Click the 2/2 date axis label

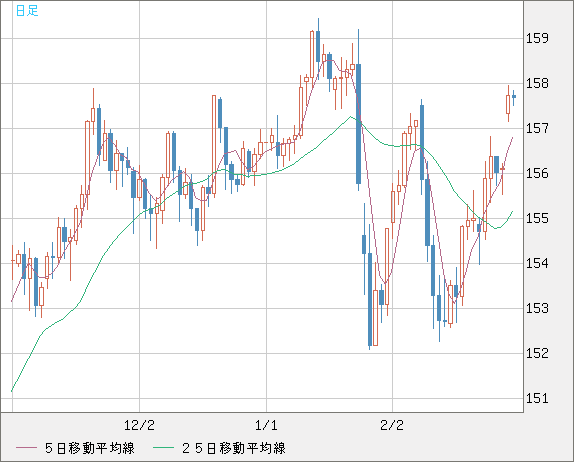(392, 425)
